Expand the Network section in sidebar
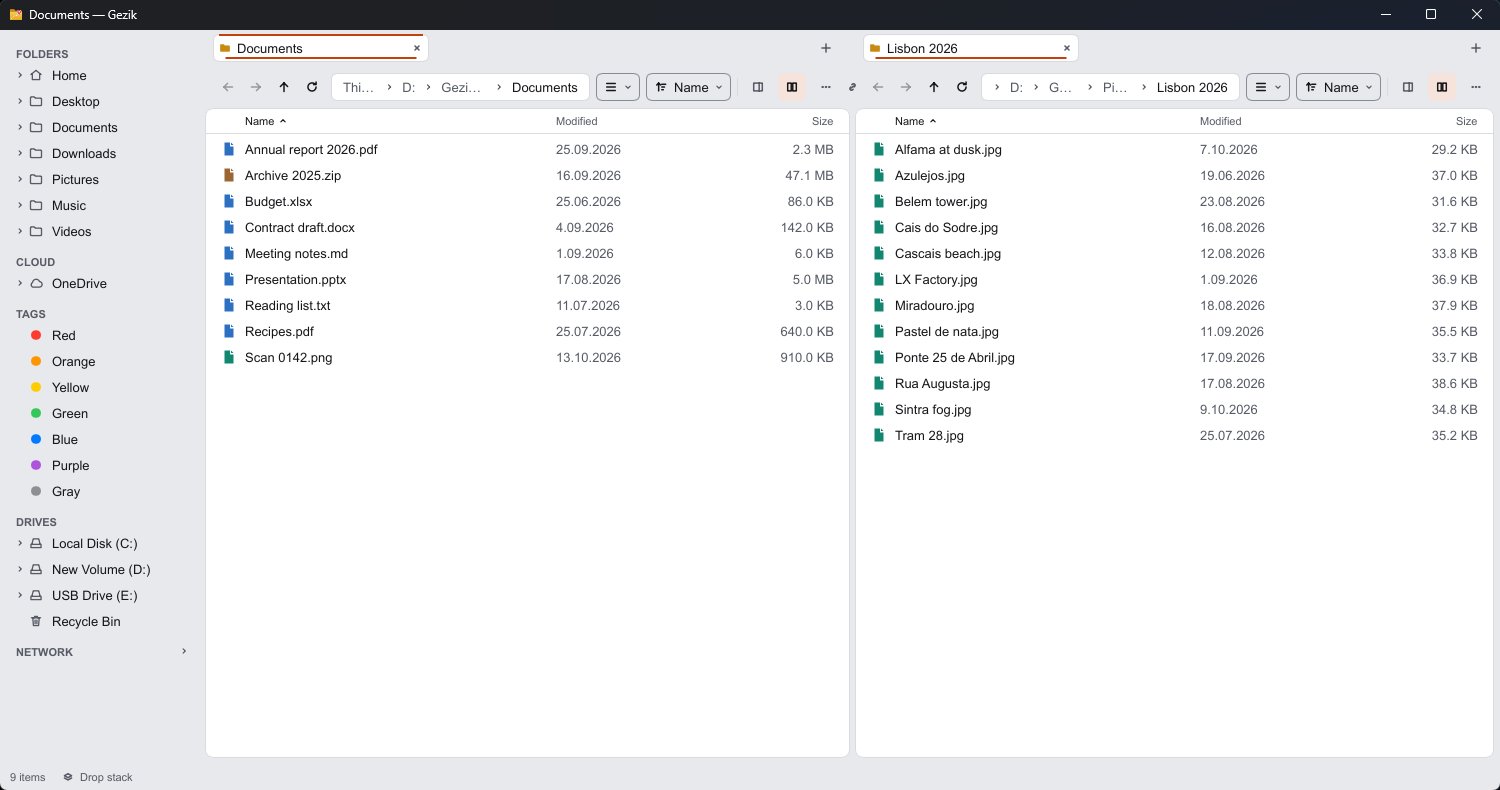The height and width of the screenshot is (790, 1500). point(183,651)
